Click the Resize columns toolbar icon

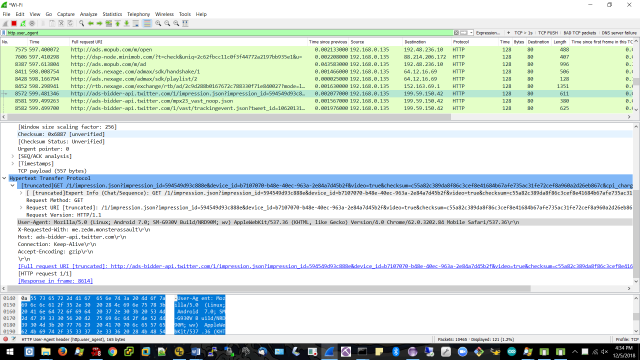(x=185, y=24)
